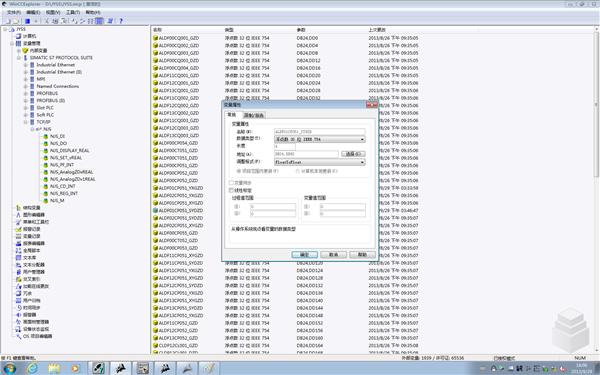Open the FloatToFloat format adaptation dropdown
The image size is (600, 375).
coord(320,162)
